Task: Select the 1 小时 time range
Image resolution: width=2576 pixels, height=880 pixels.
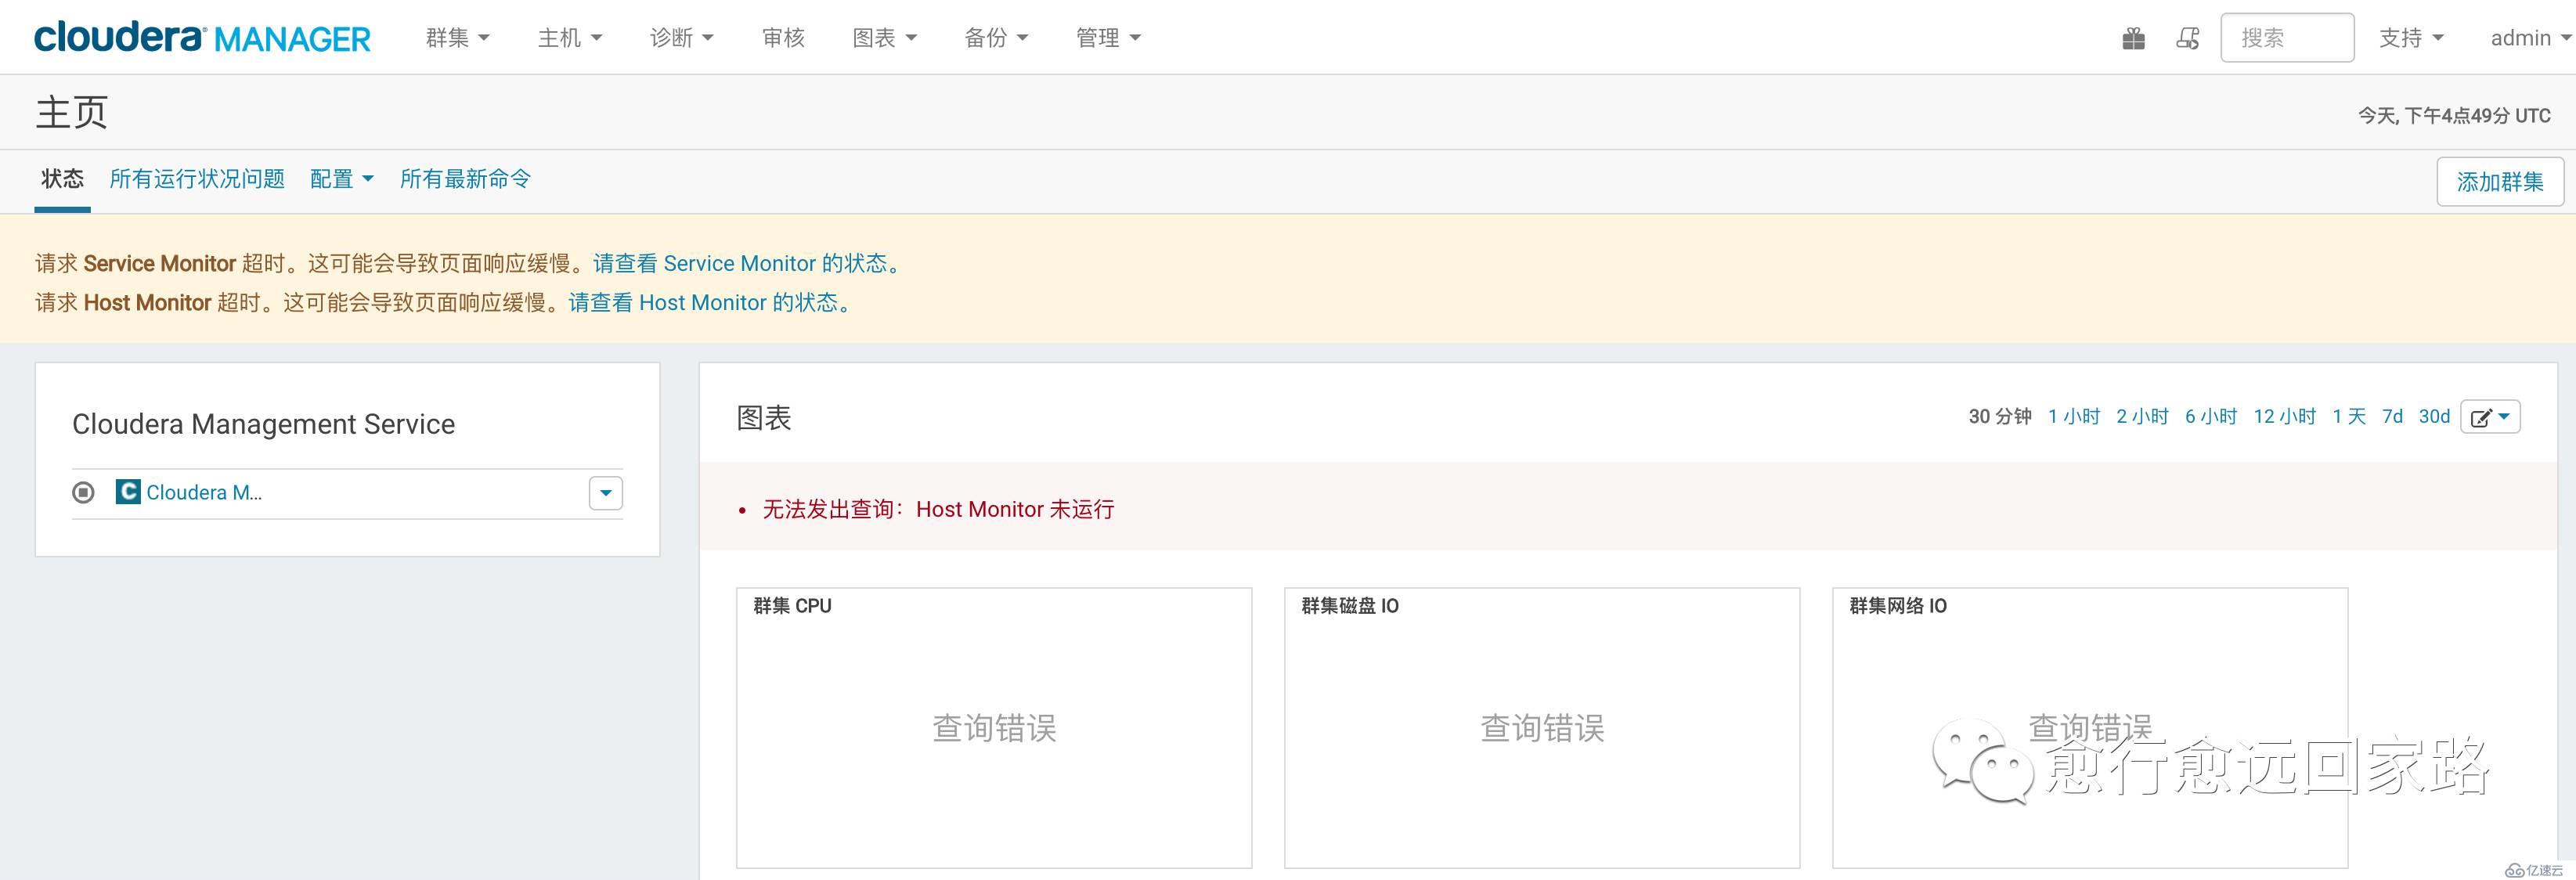Action: [x=2074, y=416]
